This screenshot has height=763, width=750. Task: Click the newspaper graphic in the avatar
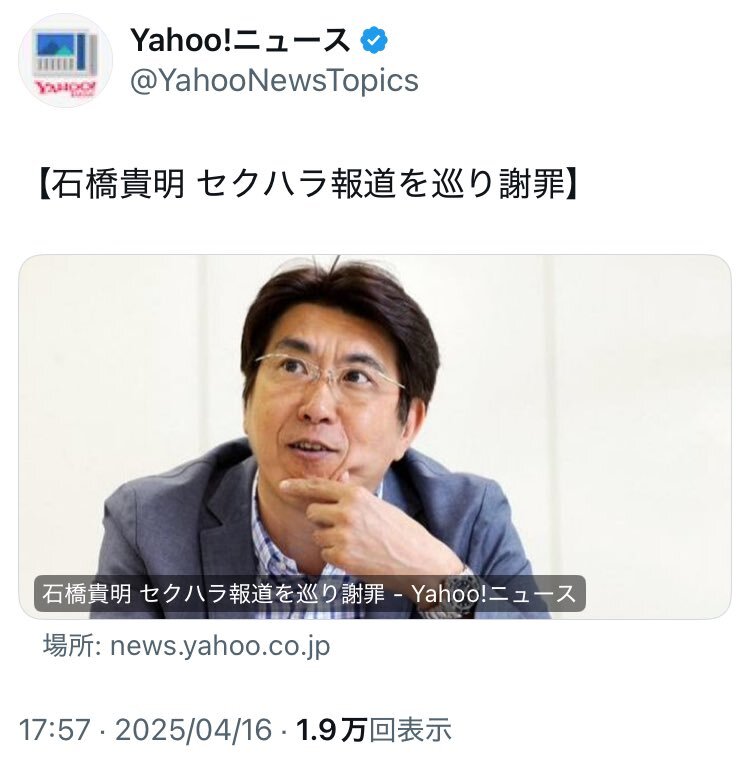(x=66, y=53)
